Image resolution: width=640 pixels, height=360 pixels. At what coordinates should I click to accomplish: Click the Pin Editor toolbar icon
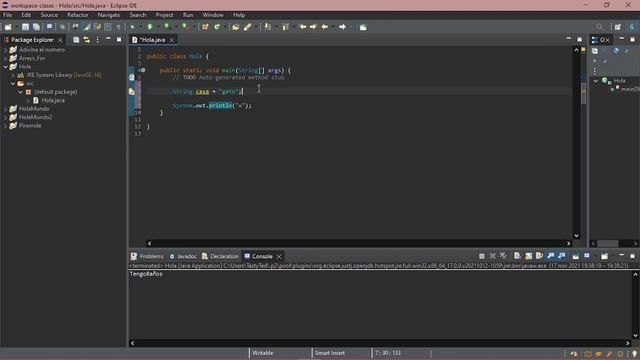point(363,27)
